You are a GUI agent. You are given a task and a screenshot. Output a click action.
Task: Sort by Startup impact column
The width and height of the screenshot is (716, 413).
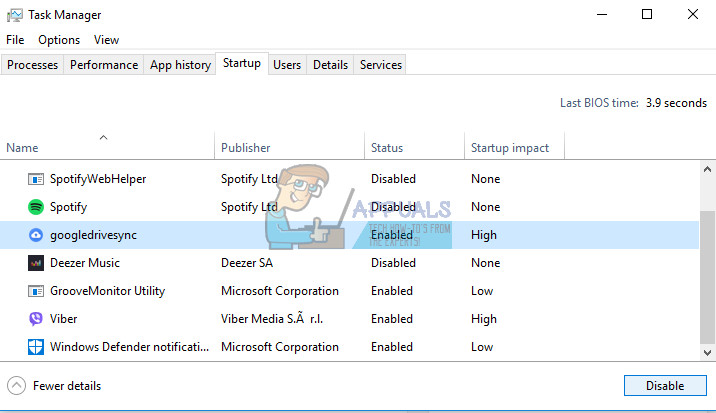click(x=509, y=148)
